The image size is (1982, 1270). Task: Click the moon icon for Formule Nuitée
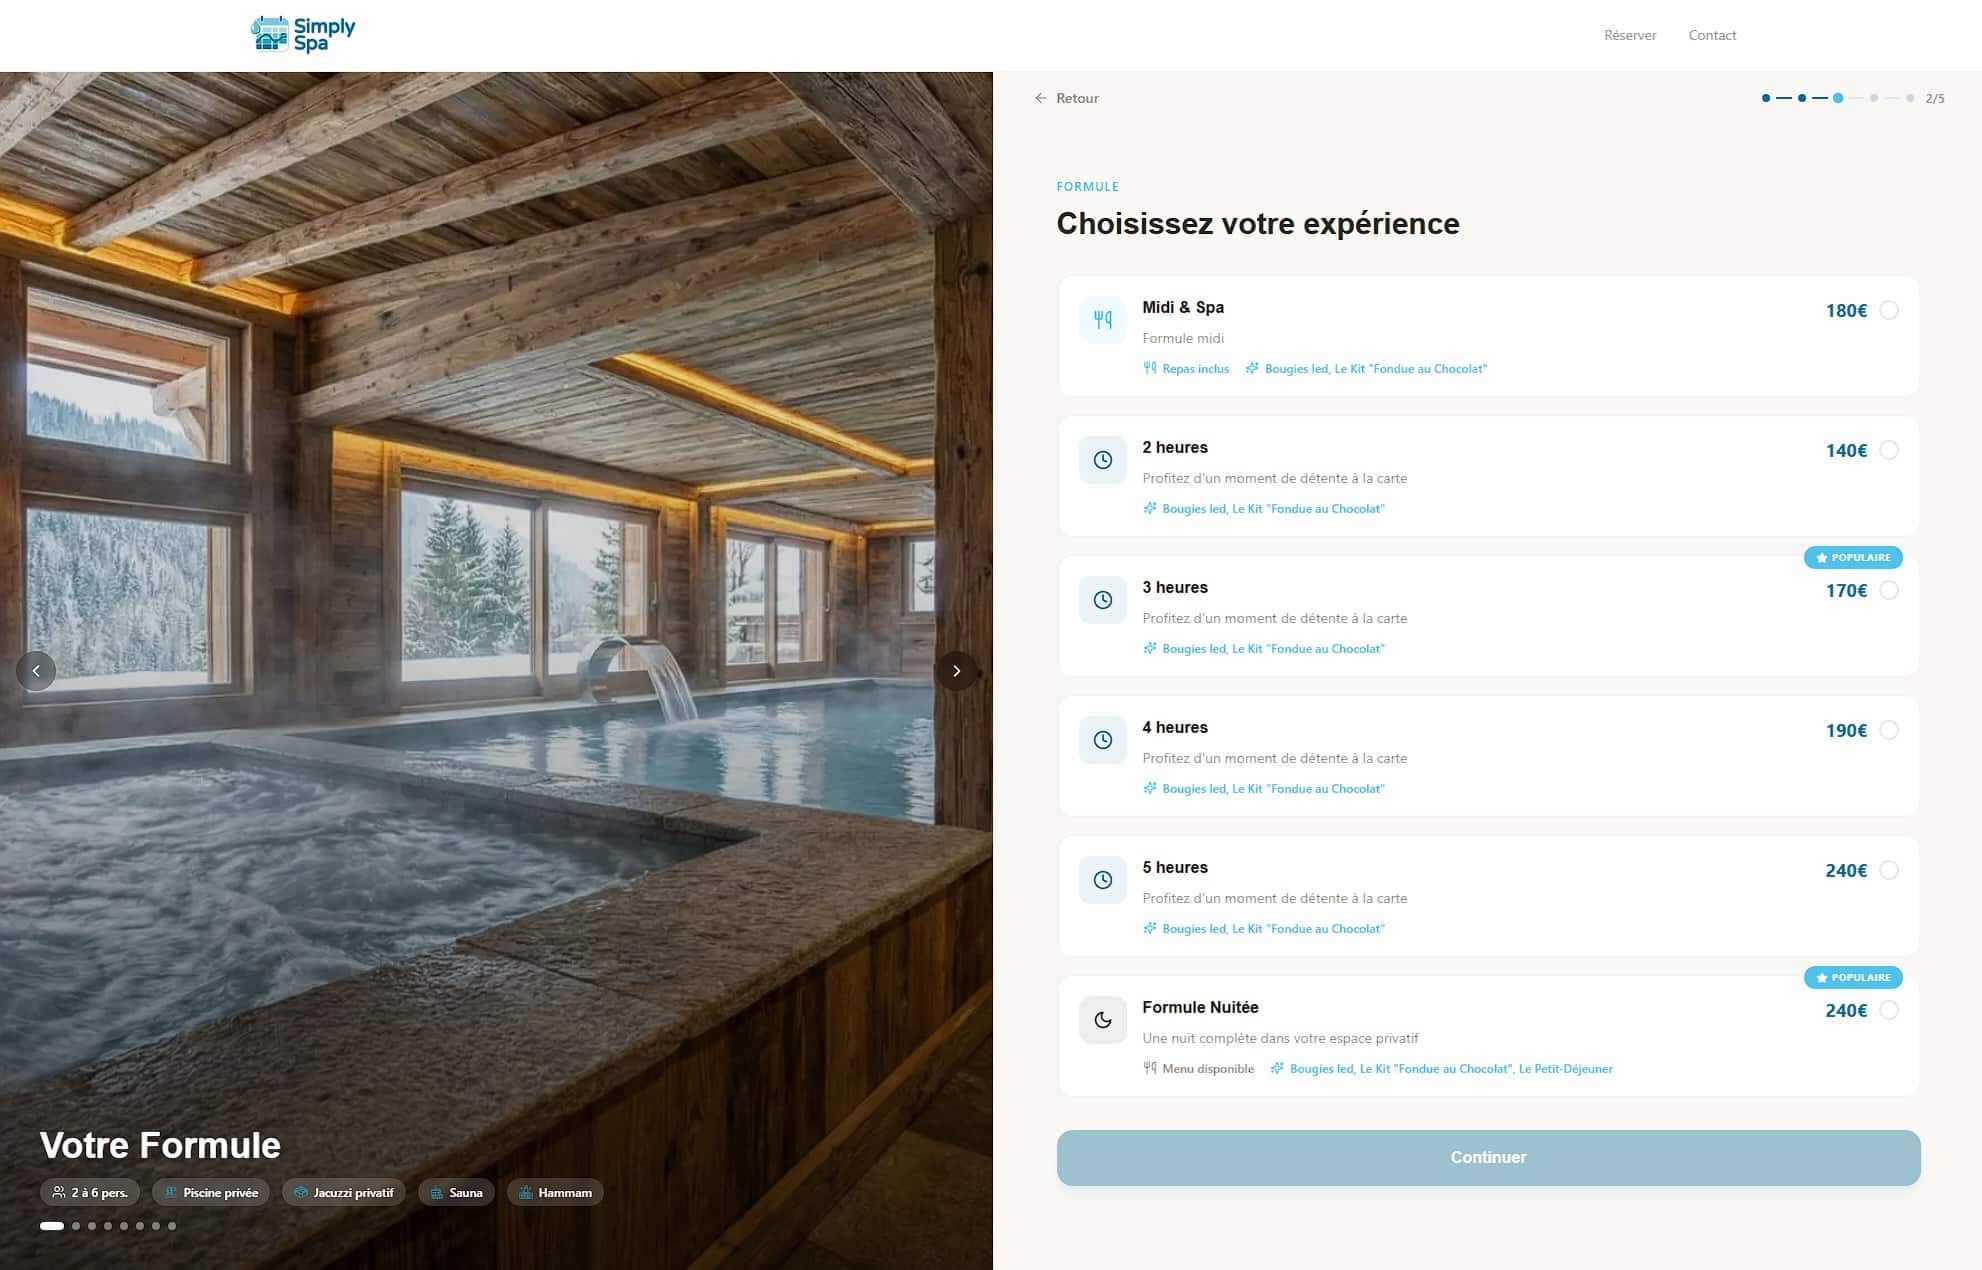pyautogui.click(x=1102, y=1020)
